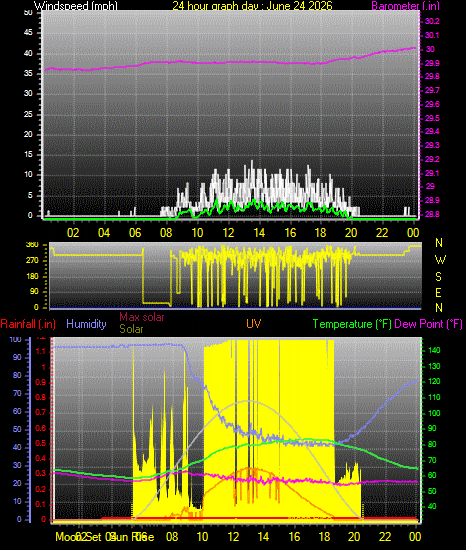Click the 1.1 value on rainfall axis
Viewport: 466px width, 550px height.
click(x=41, y=351)
